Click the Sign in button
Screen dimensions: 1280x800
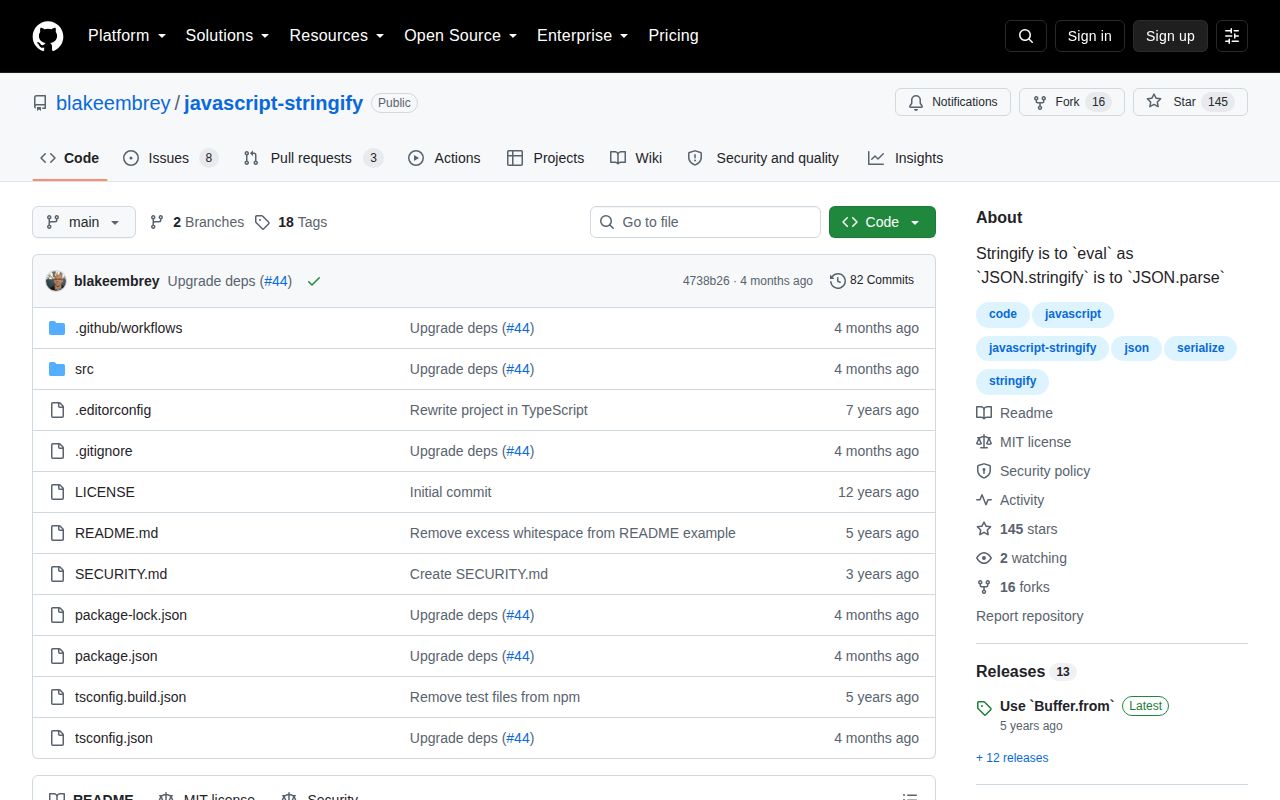click(x=1089, y=36)
